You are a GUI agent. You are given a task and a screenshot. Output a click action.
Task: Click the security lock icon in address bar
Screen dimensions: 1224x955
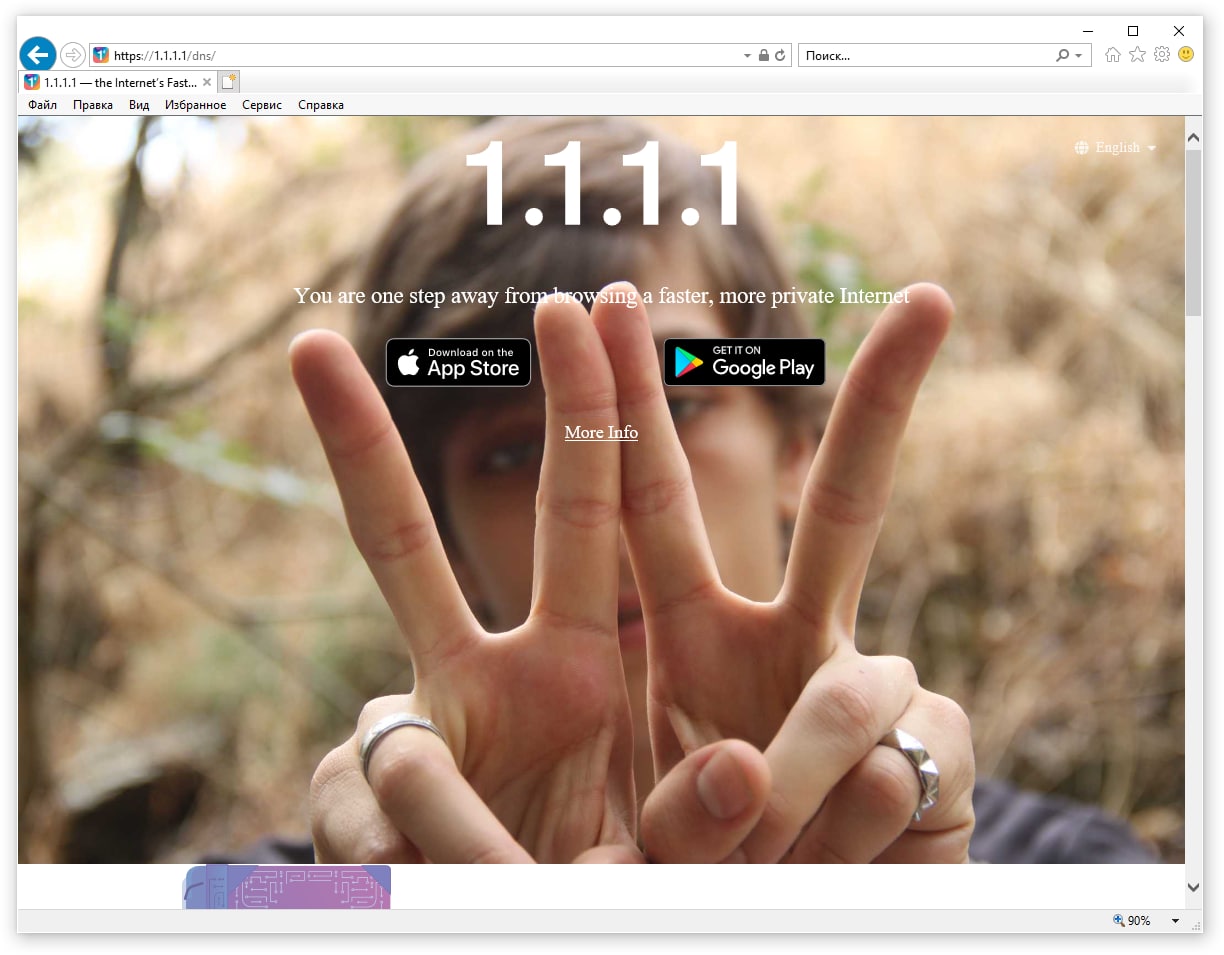coord(764,56)
